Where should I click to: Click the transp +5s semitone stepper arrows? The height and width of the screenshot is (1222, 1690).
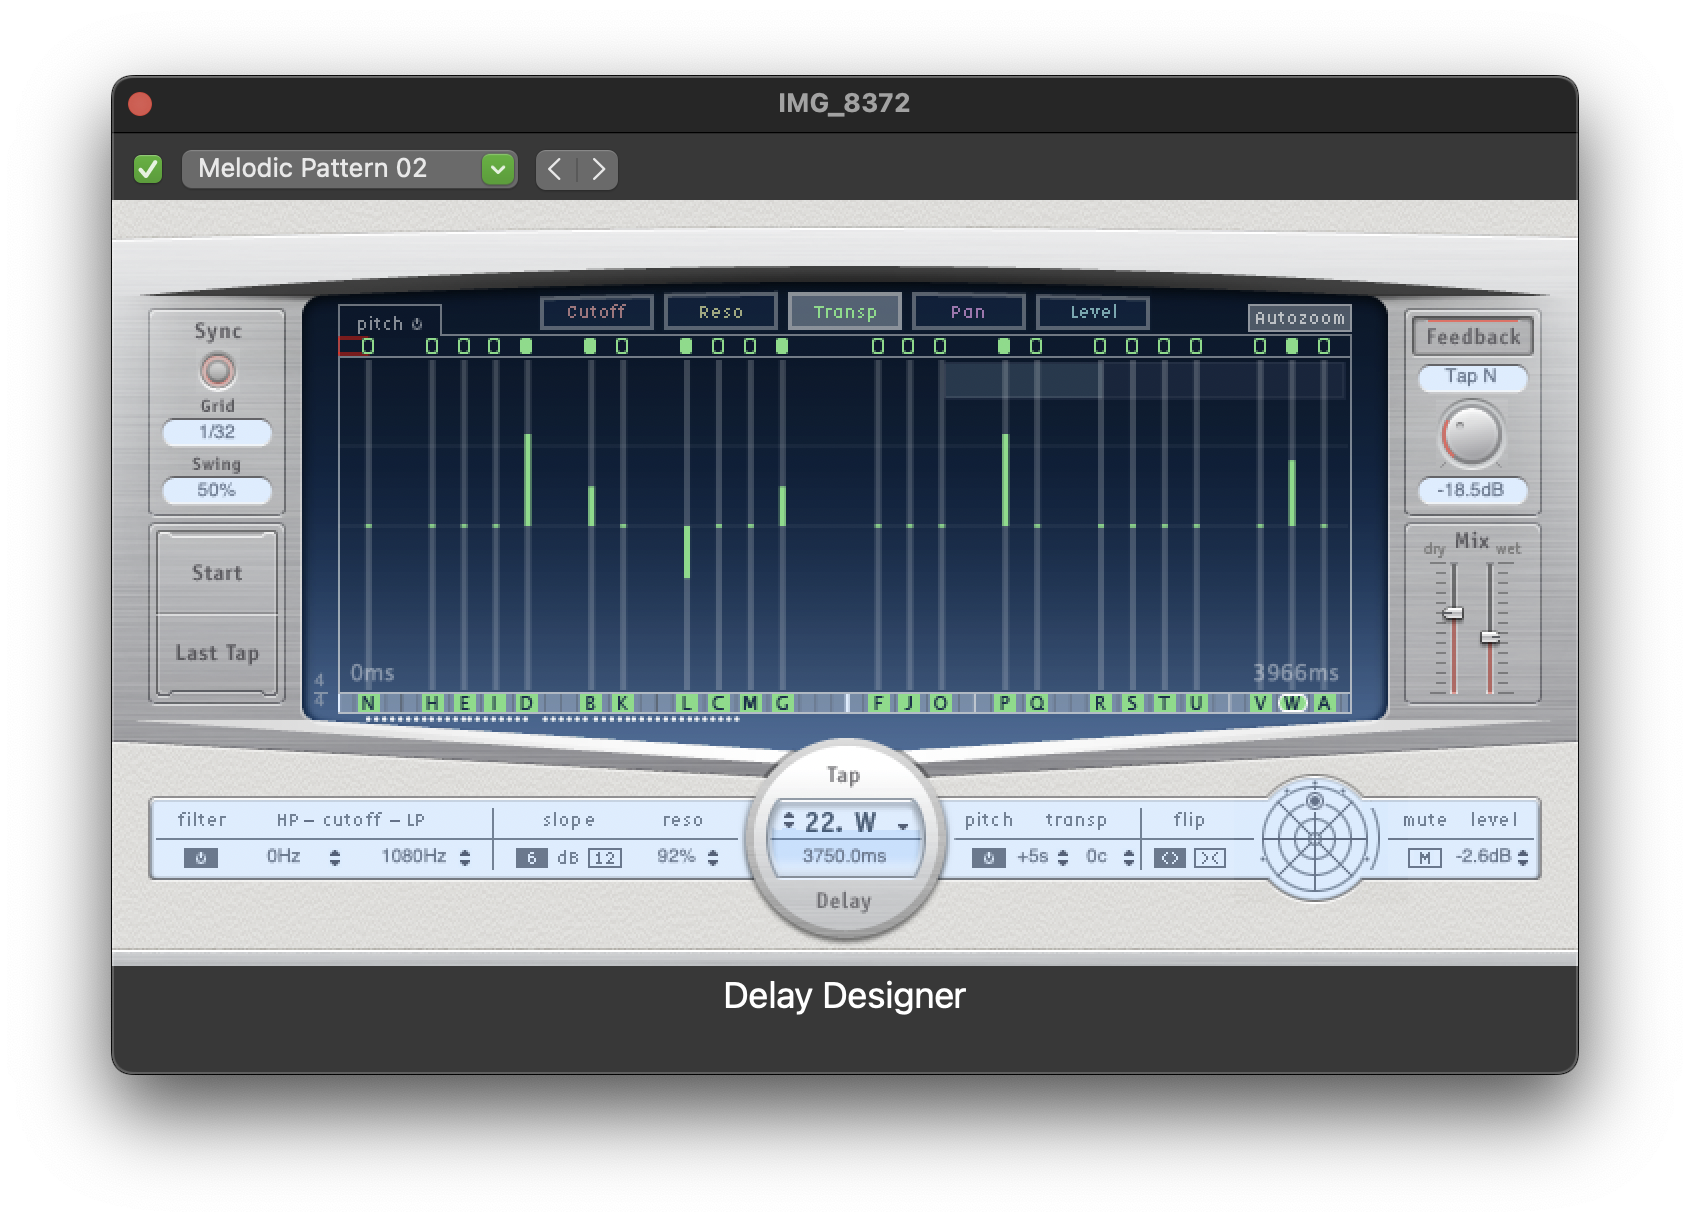click(1063, 857)
